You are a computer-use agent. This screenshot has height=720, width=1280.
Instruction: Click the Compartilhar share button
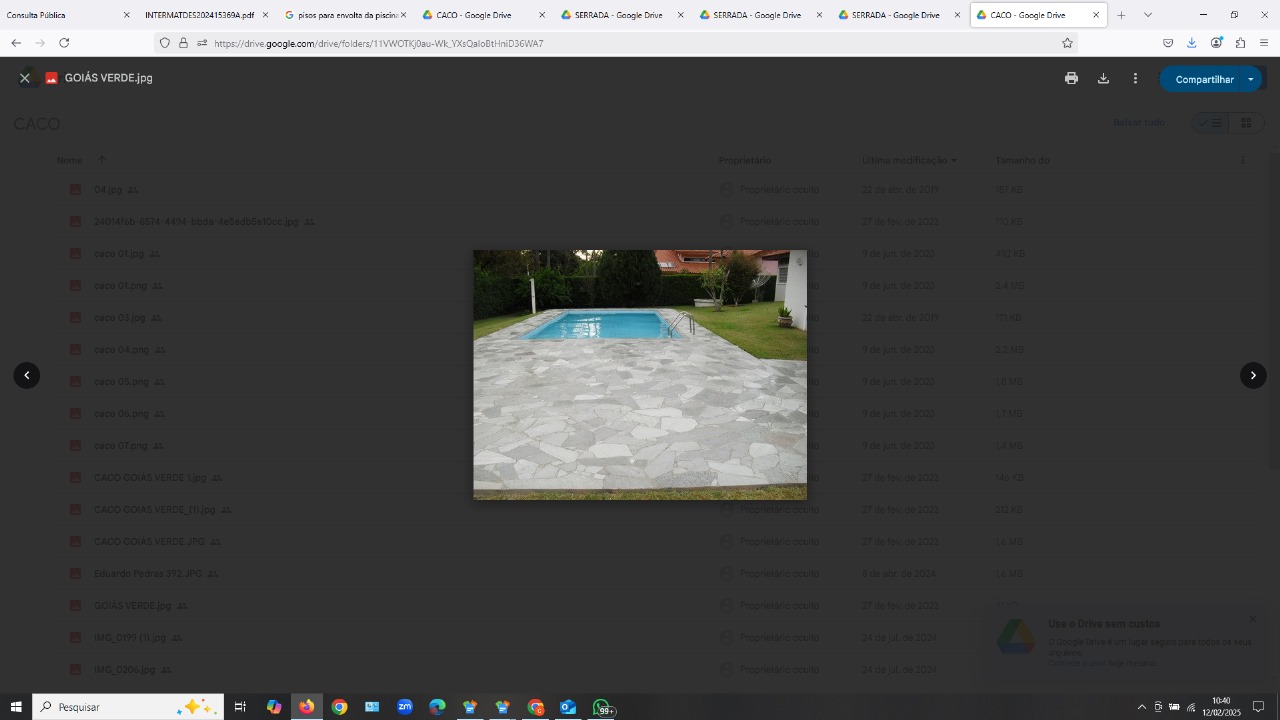click(1203, 79)
